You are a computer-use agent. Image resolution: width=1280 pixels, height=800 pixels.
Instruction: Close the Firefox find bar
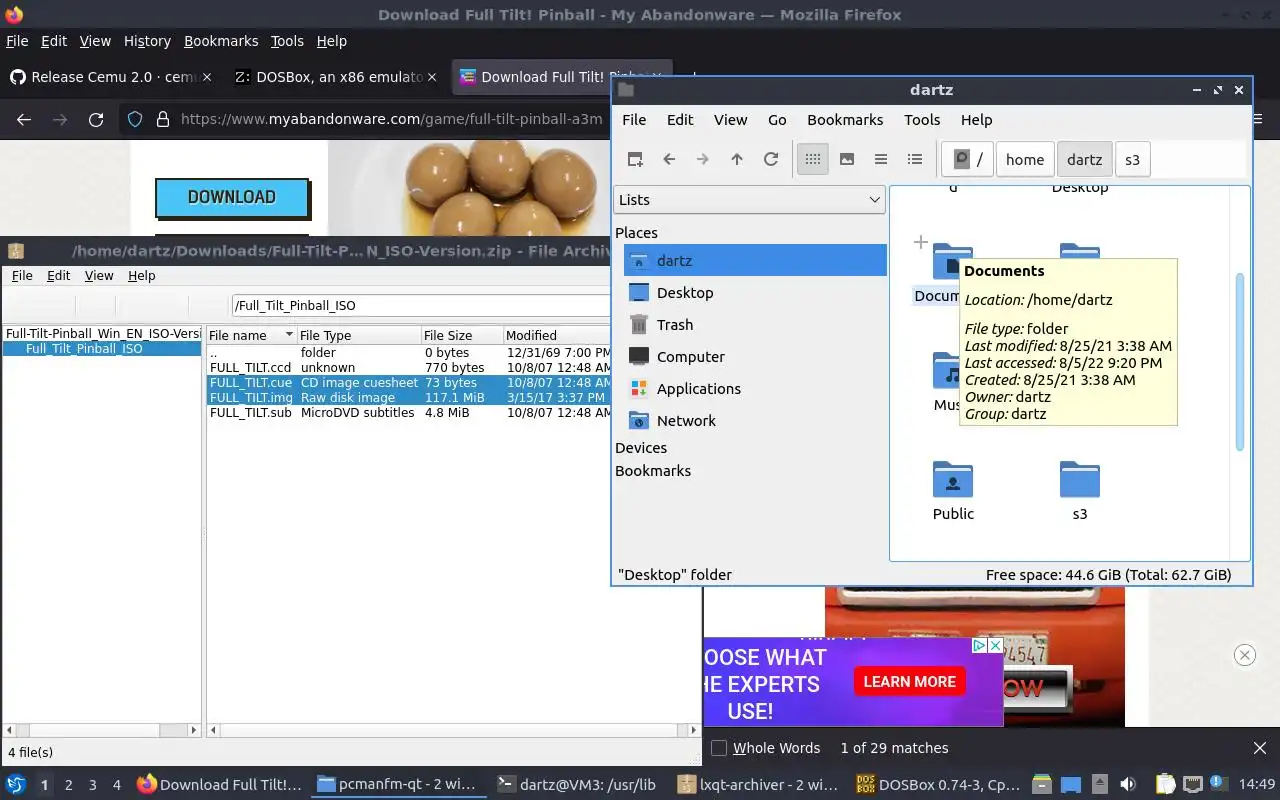pyautogui.click(x=1260, y=748)
